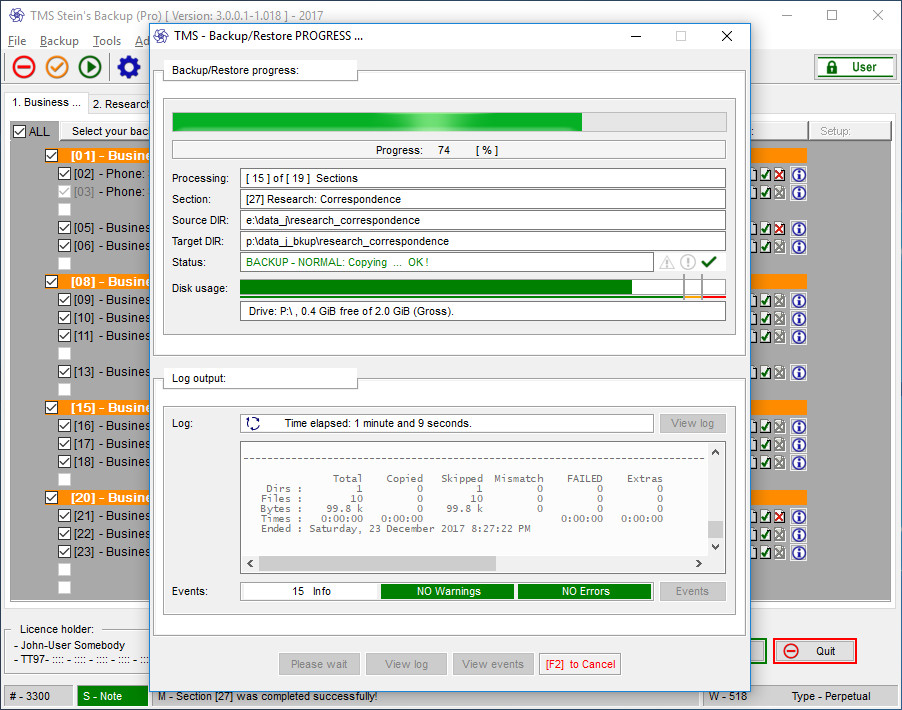Click the Source DIR field
Image resolution: width=902 pixels, height=710 pixels.
pos(483,220)
